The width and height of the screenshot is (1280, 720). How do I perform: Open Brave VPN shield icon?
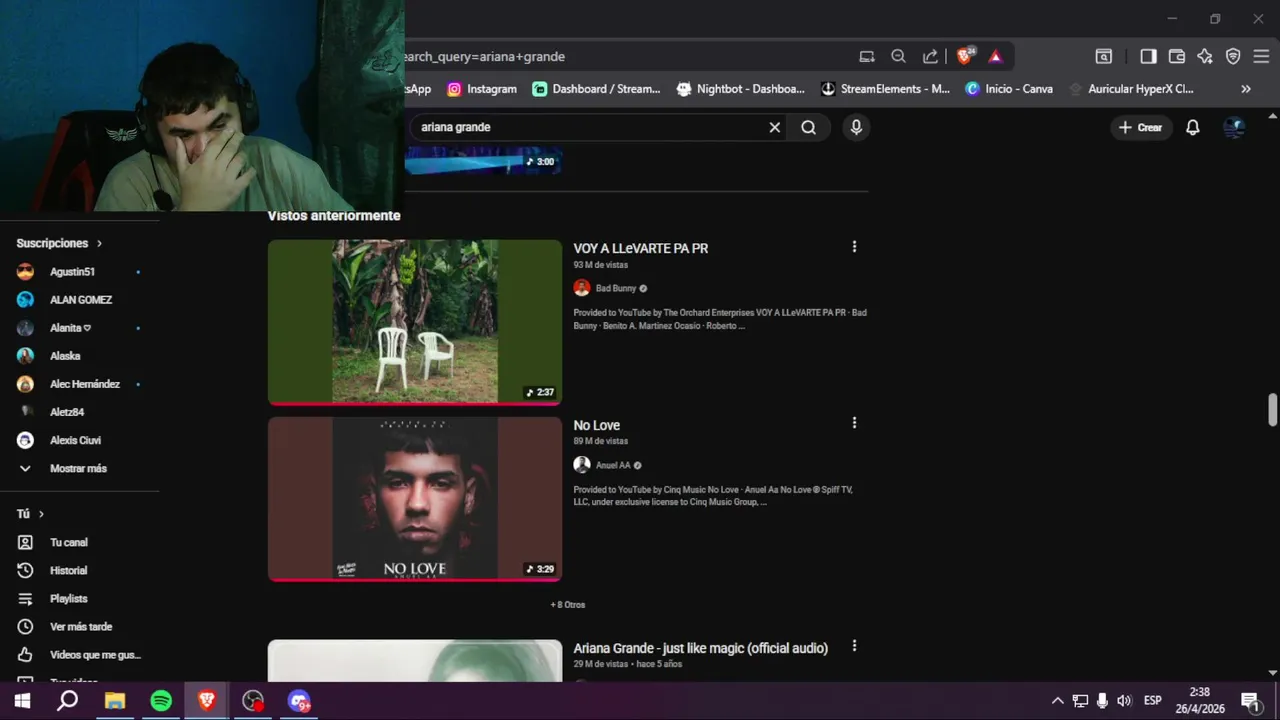tap(1233, 56)
